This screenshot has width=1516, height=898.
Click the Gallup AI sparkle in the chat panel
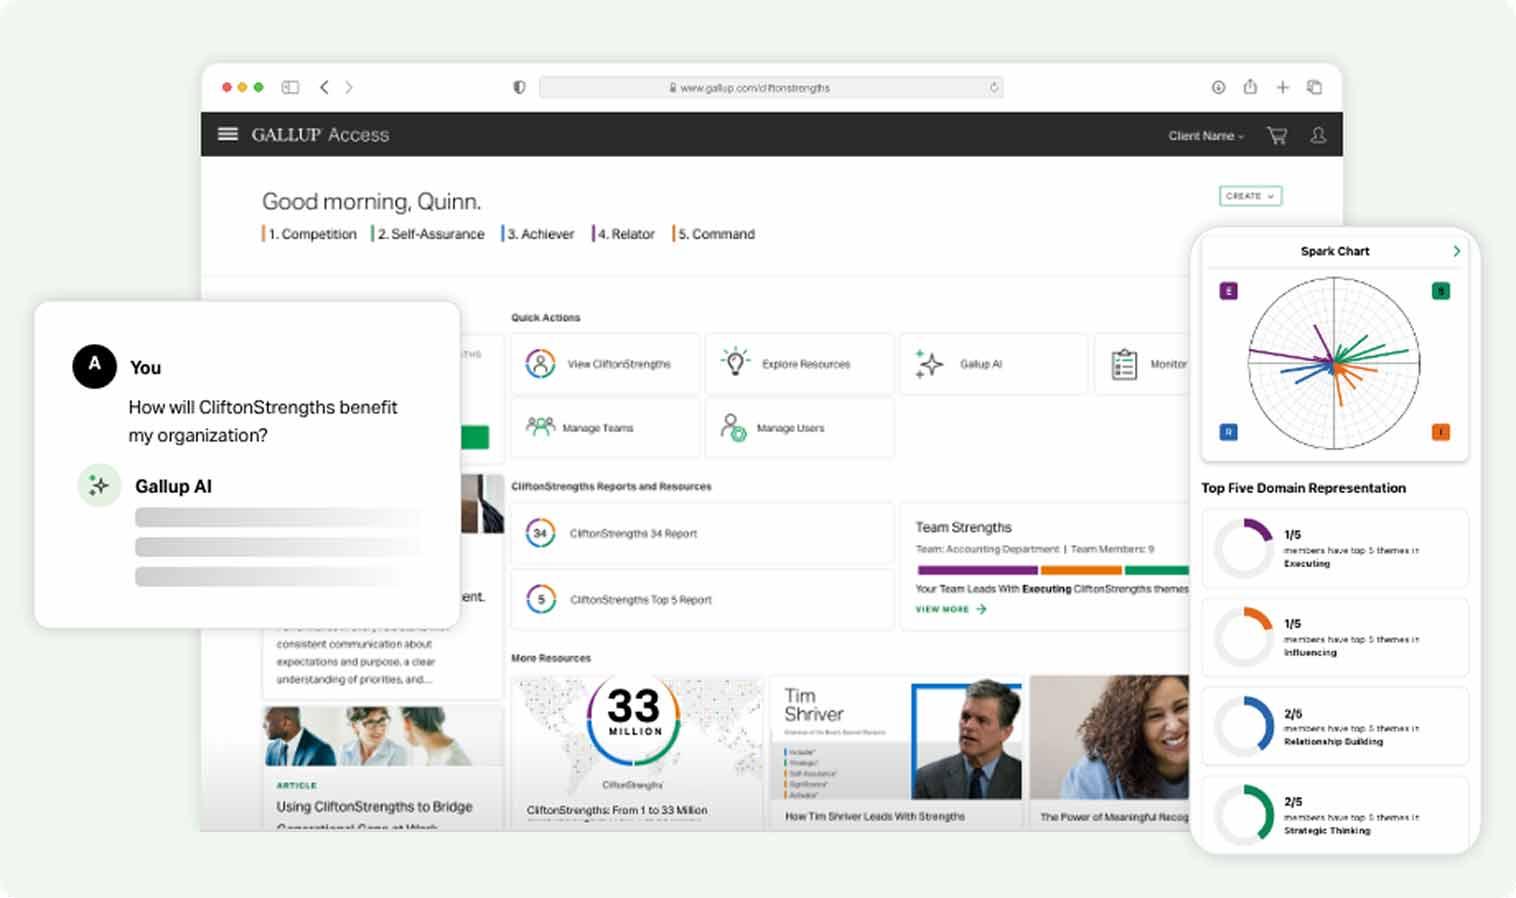98,485
